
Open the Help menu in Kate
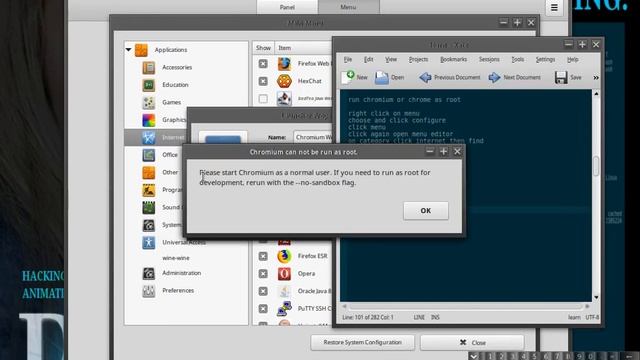(573, 60)
